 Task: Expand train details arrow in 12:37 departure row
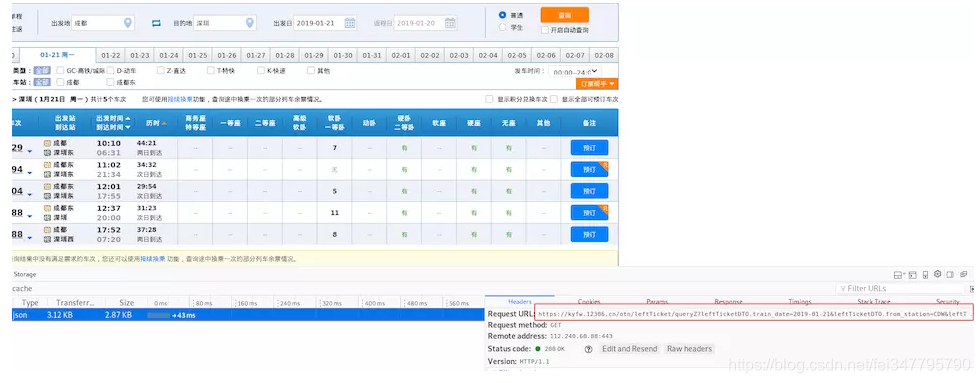point(29,216)
